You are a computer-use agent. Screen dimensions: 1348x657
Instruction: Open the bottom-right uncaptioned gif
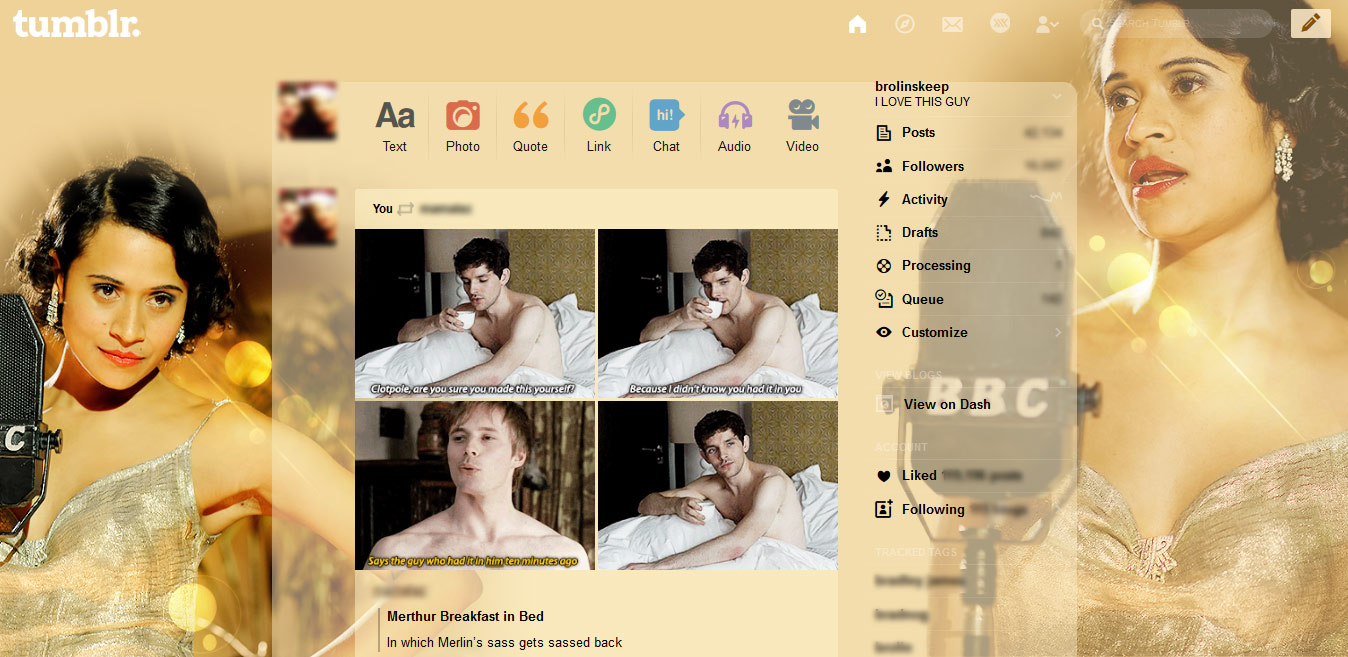718,486
